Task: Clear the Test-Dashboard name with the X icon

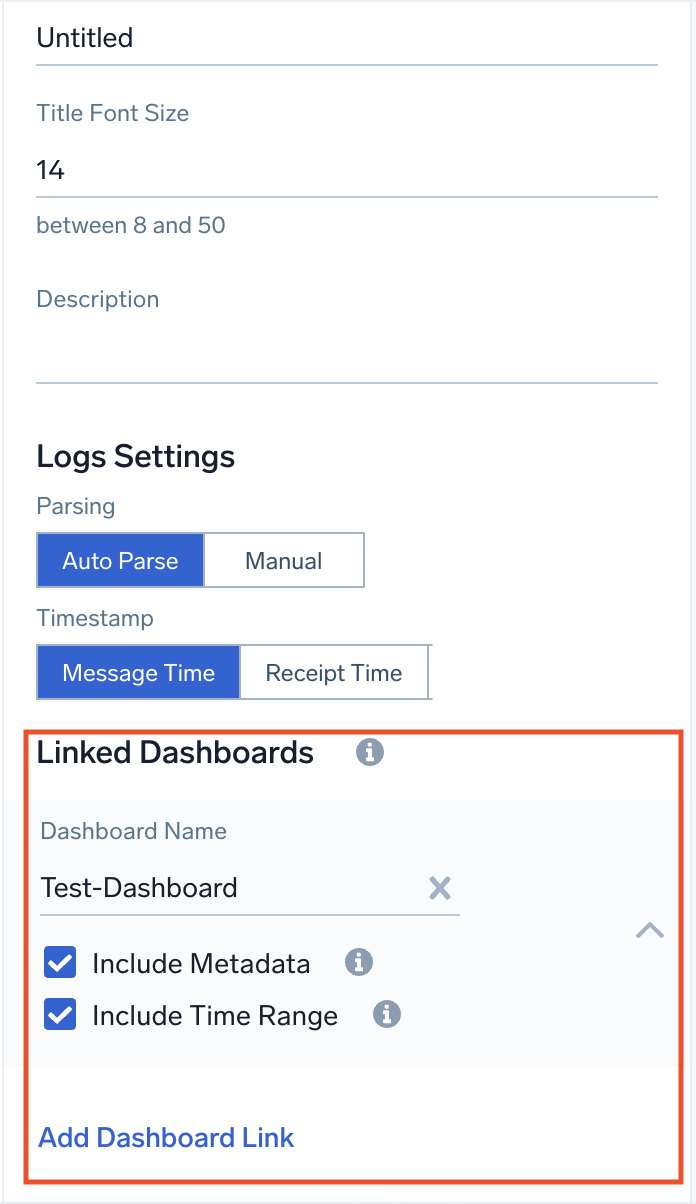Action: pos(440,888)
